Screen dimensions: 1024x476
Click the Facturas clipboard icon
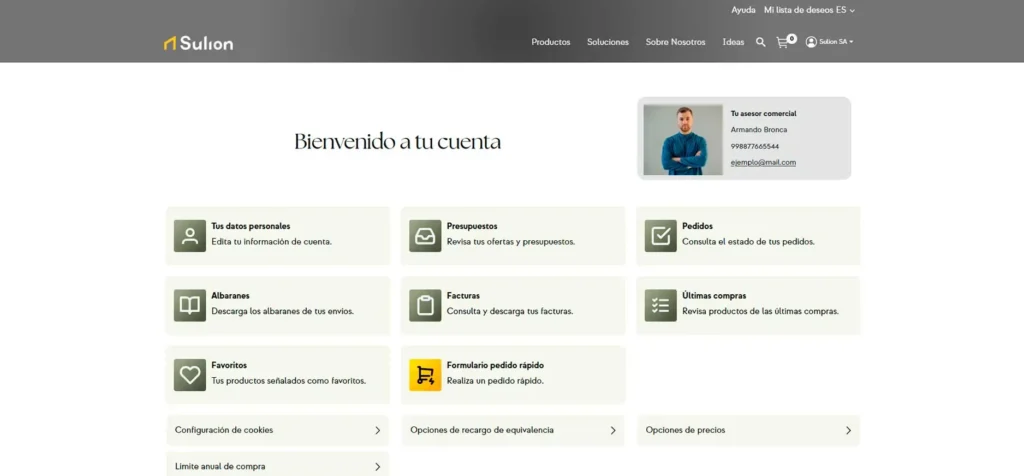tap(425, 306)
